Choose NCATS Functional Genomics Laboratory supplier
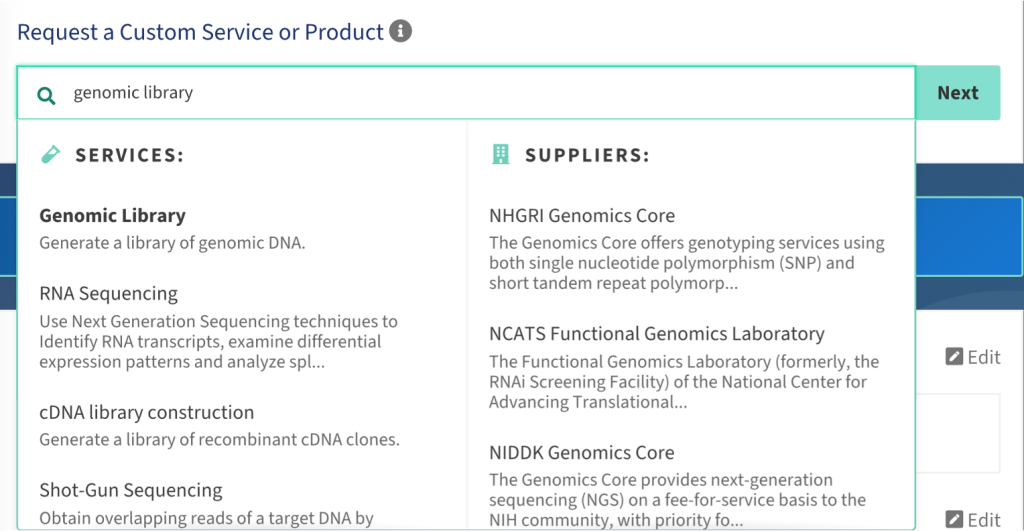This screenshot has height=531, width=1024. [x=656, y=334]
